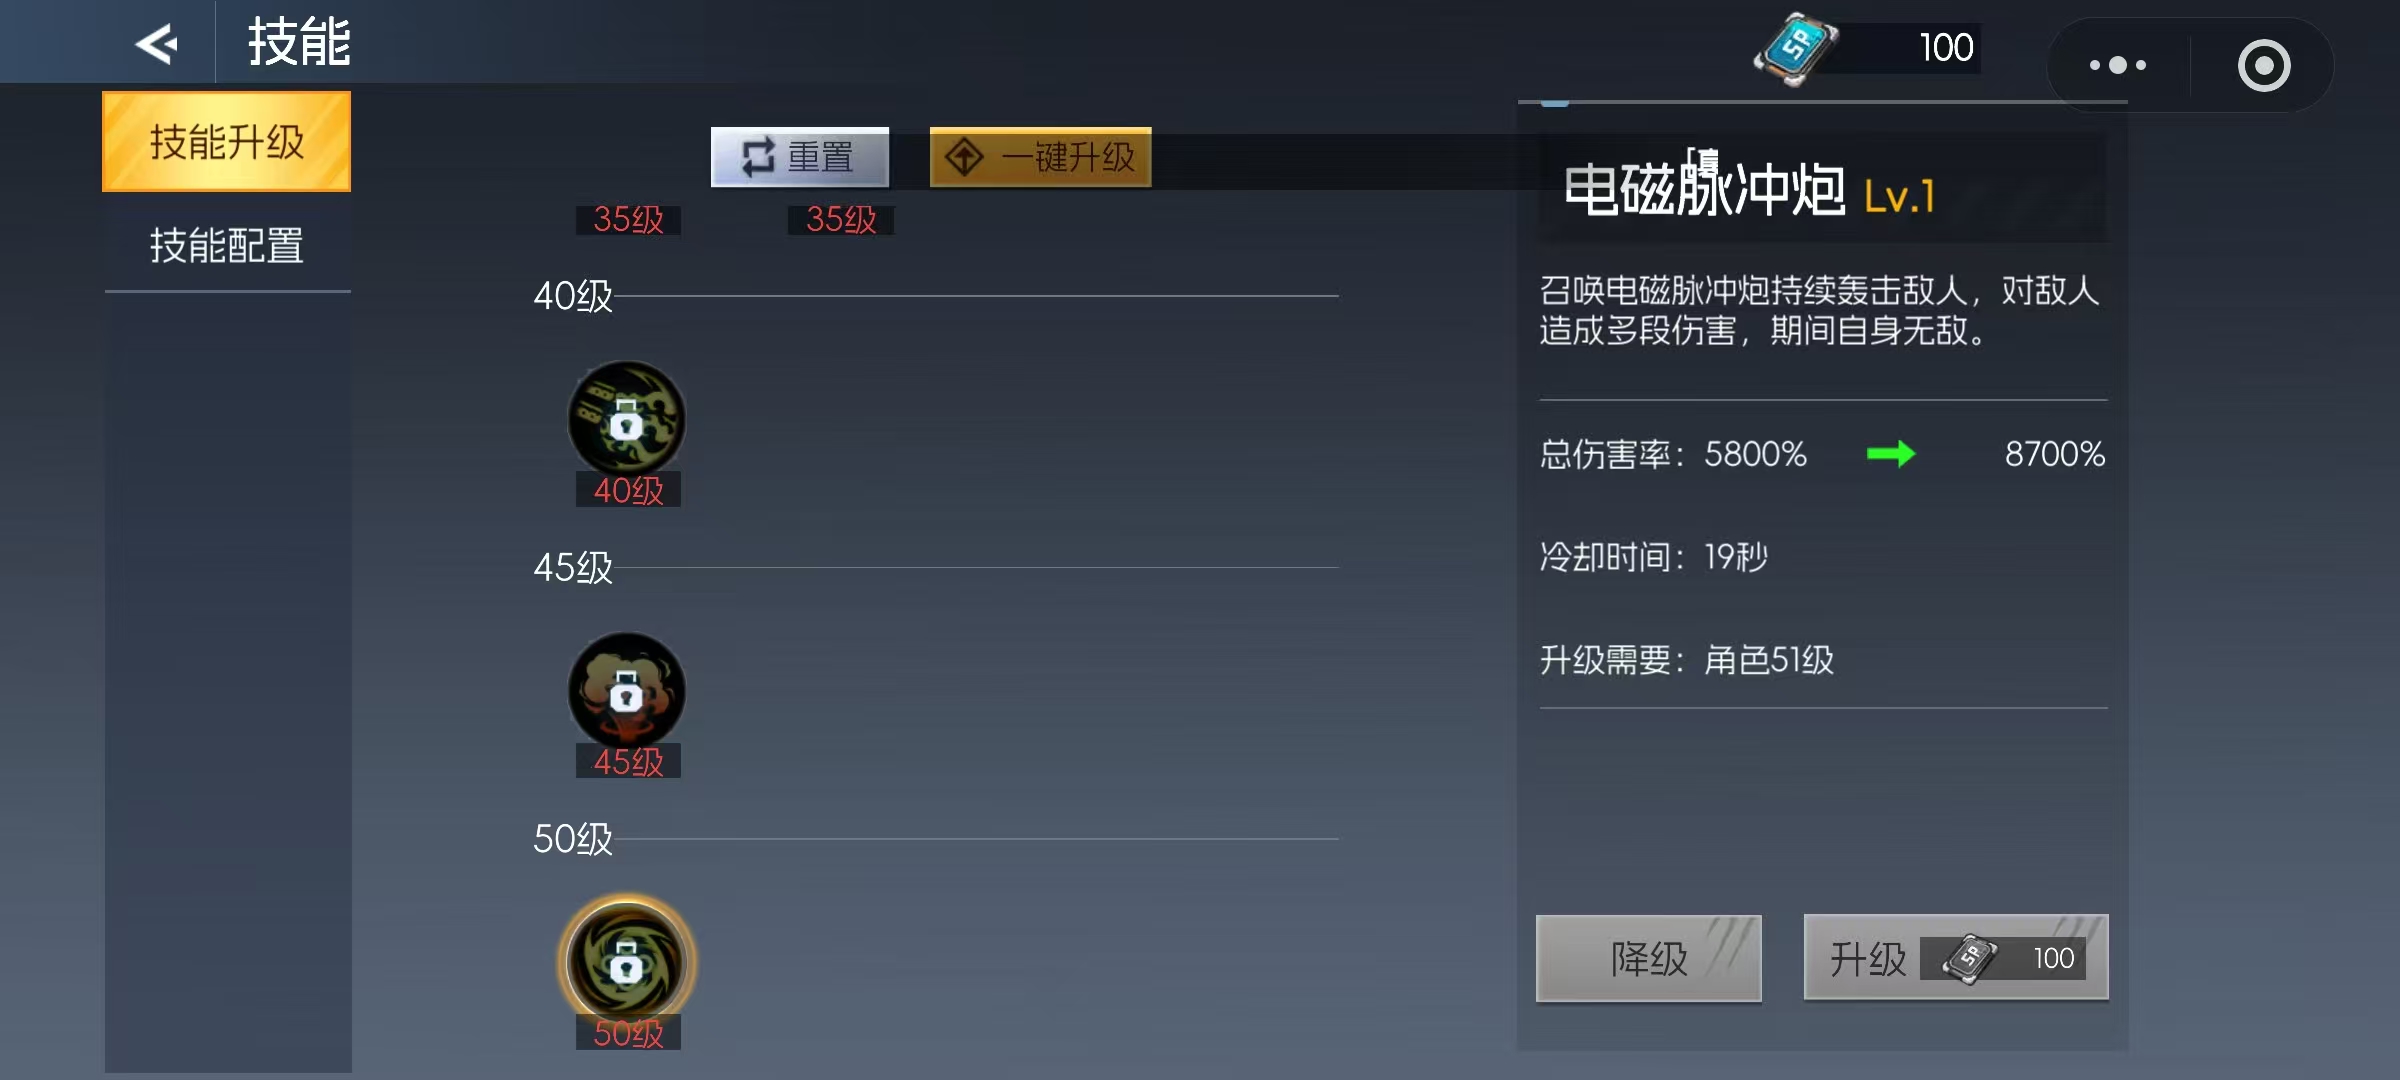
Task: Click the 45级 tier divider label
Action: click(573, 567)
